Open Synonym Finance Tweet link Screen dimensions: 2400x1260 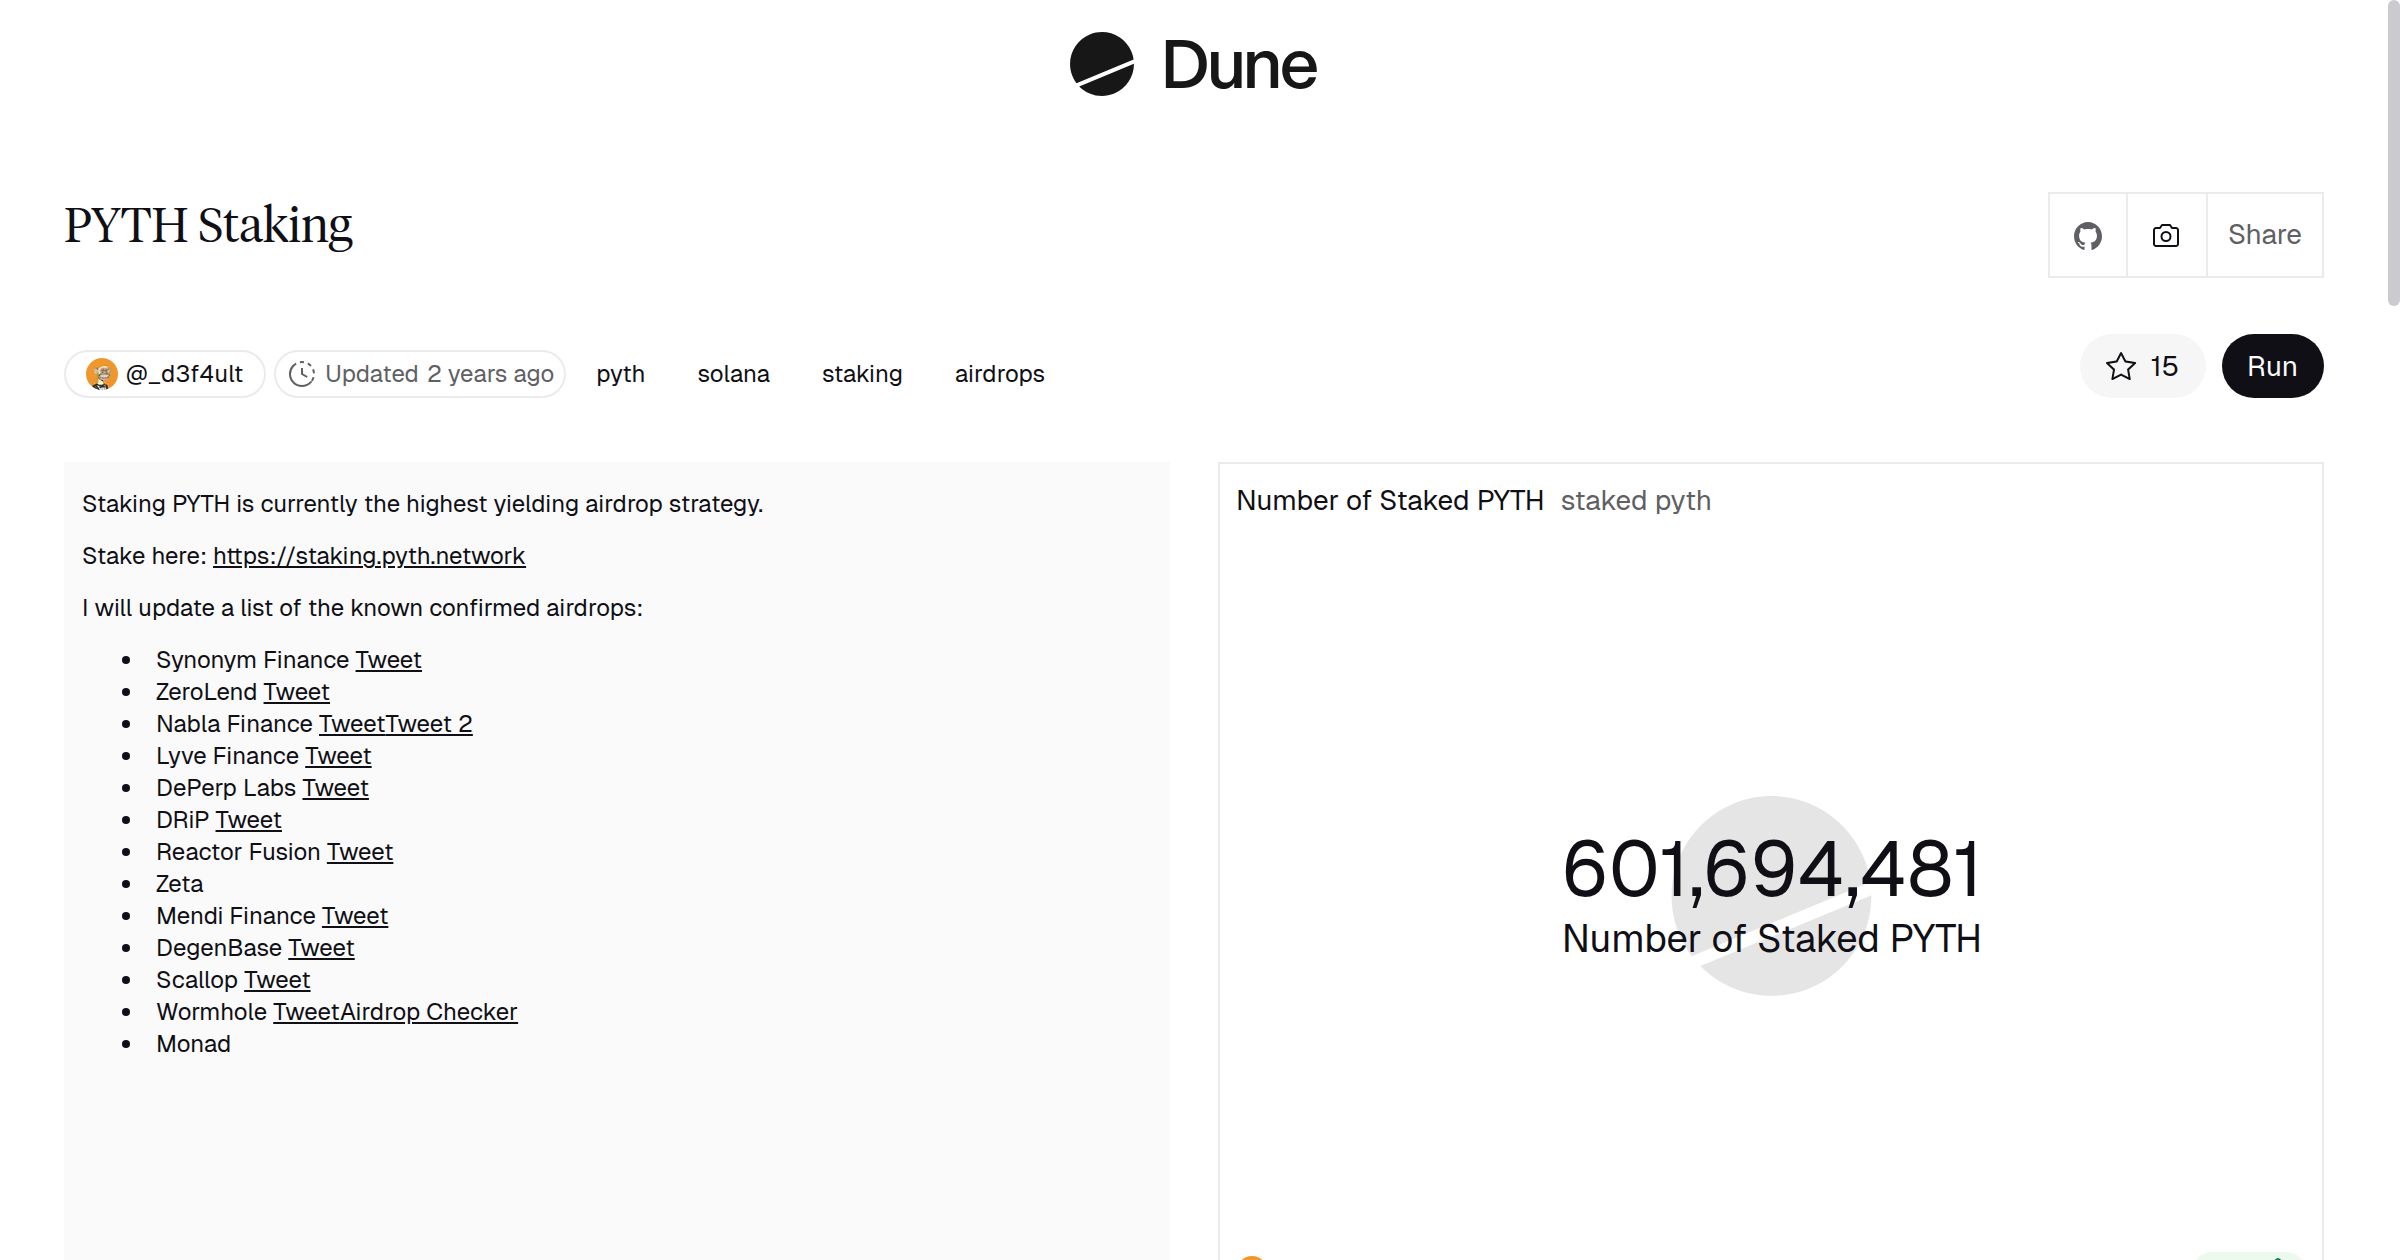388,660
